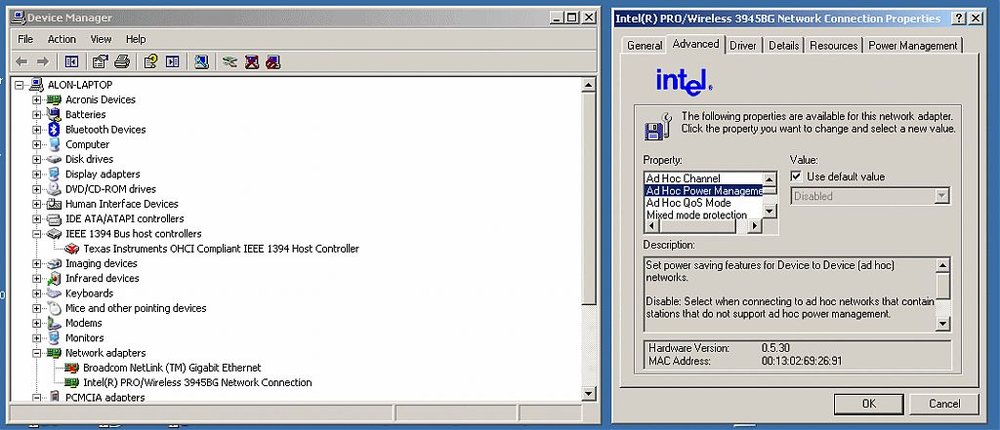Viewport: 1000px width, 430px height.
Task: Open the File menu
Action: pyautogui.click(x=26, y=39)
